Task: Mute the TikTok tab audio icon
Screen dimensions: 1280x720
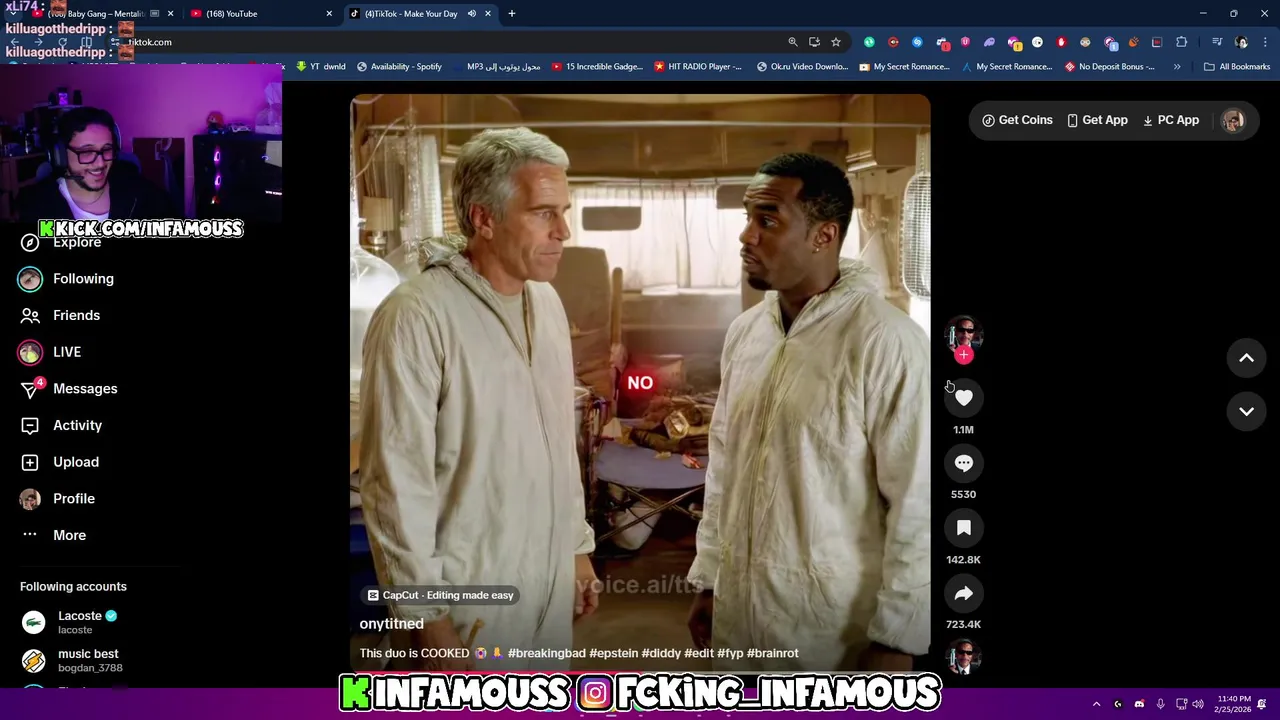Action: tap(472, 14)
